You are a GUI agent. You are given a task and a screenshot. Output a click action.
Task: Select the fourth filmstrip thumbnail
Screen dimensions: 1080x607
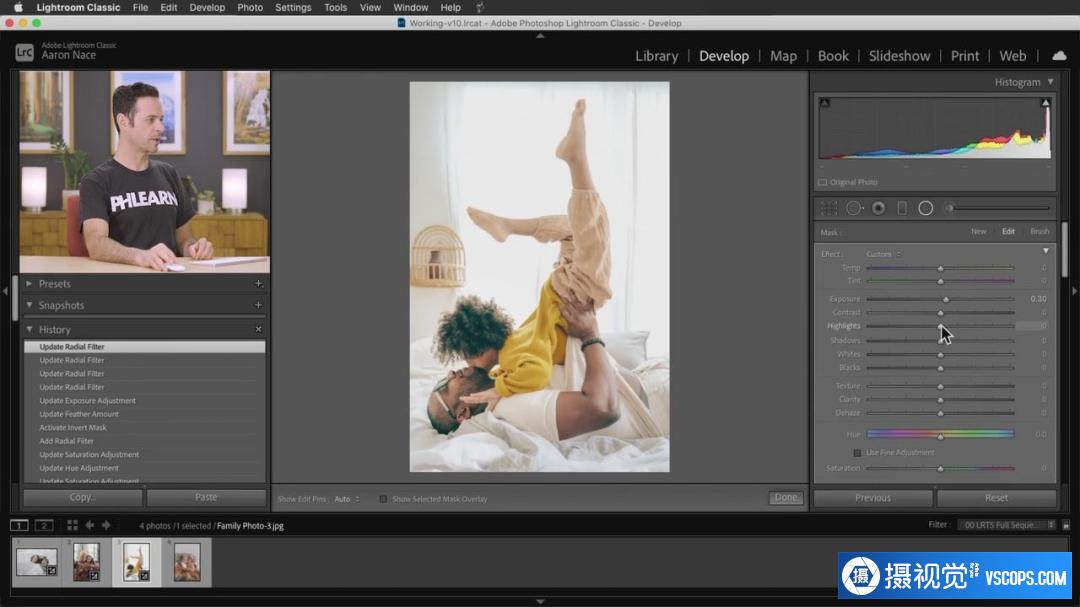point(187,562)
